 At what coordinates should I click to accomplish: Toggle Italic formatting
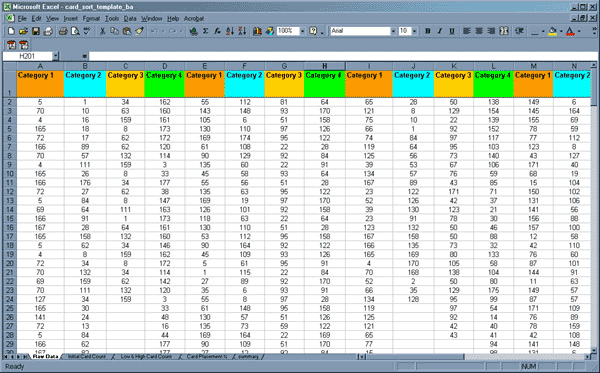(440, 31)
